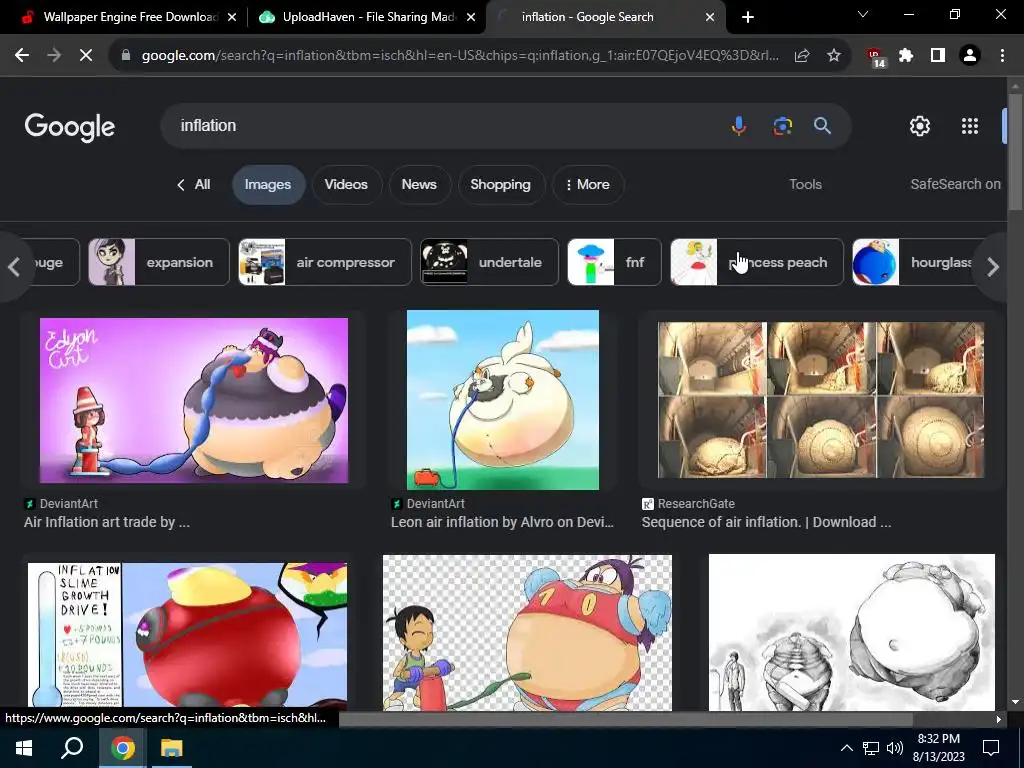Select the undertale suggestion chip
Screen dimensions: 1024x768
[x=490, y=262]
